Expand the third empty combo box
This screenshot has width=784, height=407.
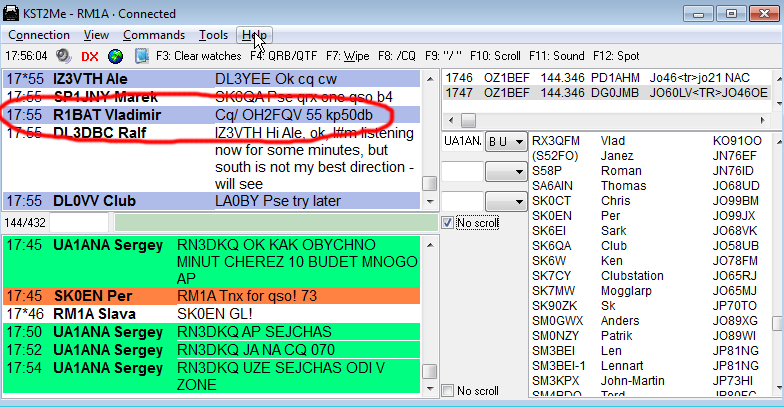click(x=505, y=201)
